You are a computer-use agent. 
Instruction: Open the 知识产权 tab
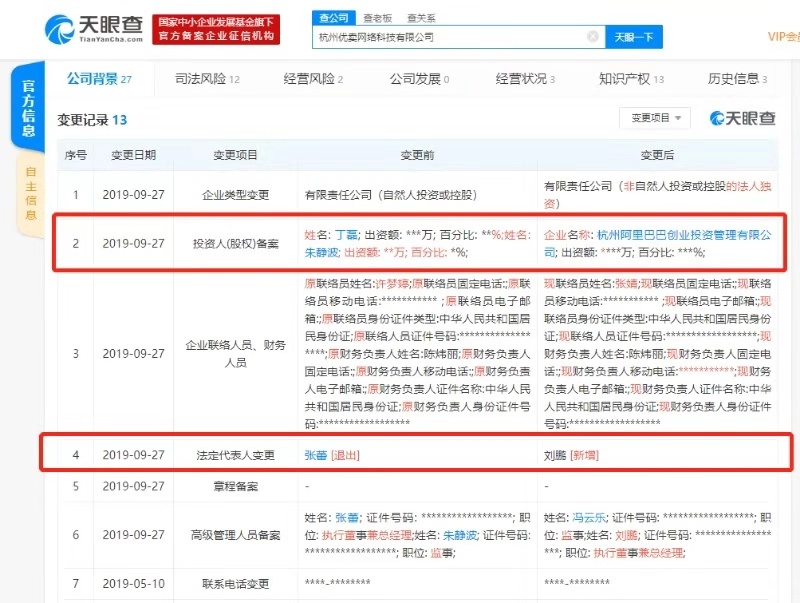coord(632,79)
